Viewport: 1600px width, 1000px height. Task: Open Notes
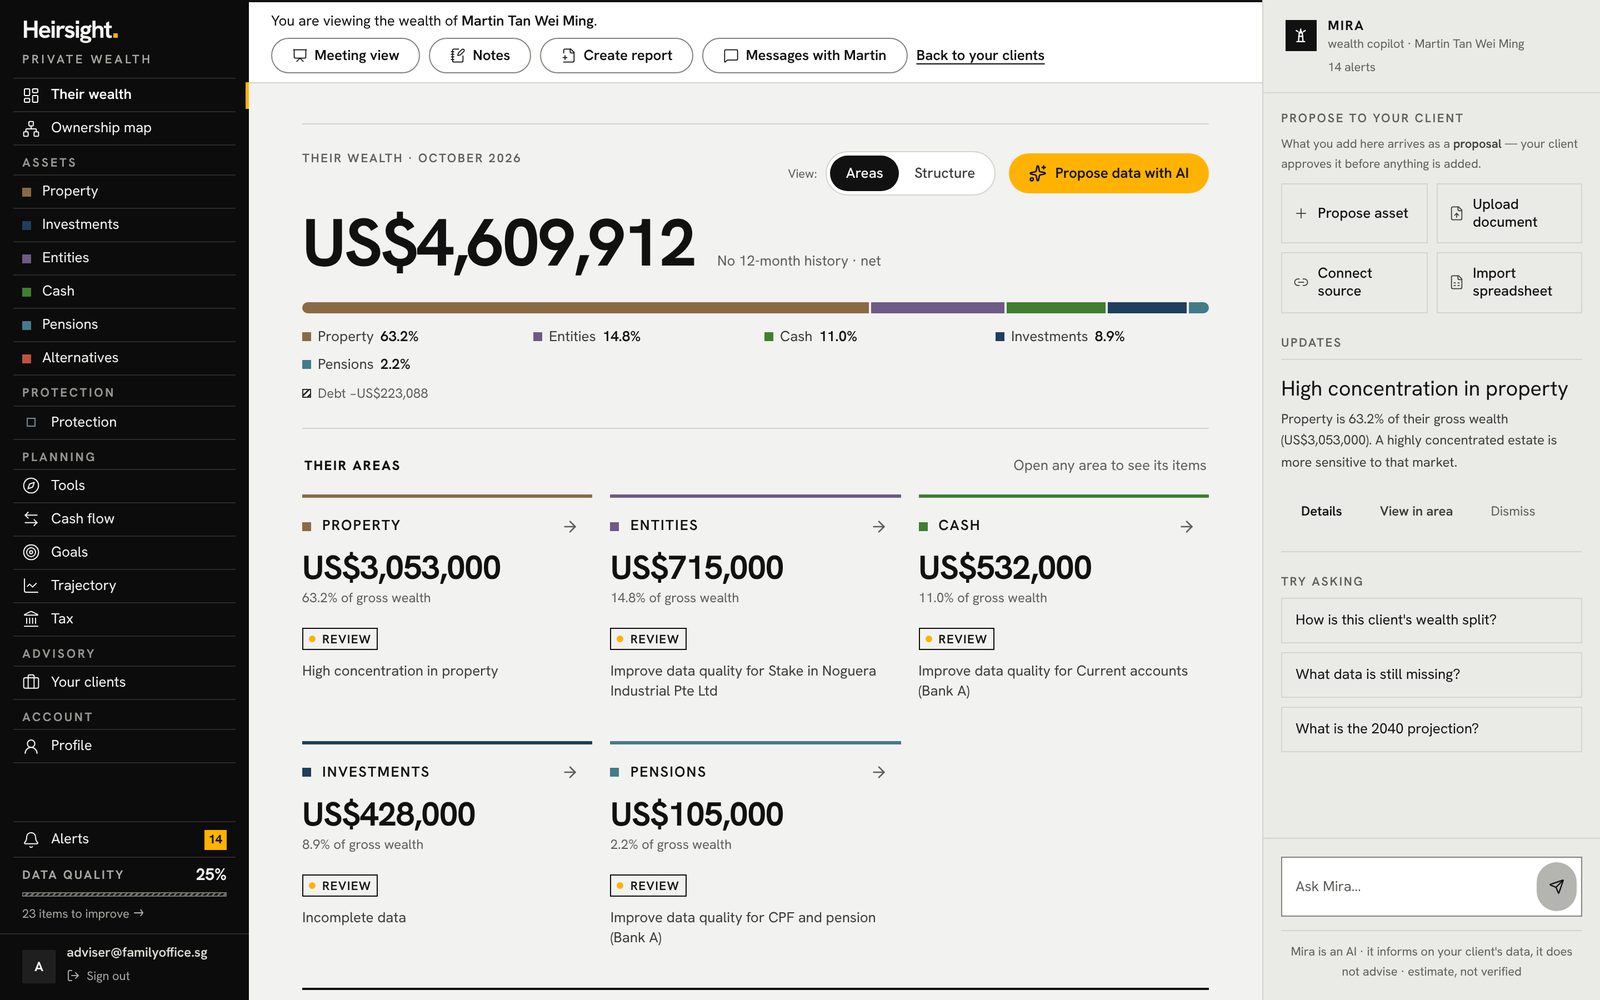coord(480,56)
